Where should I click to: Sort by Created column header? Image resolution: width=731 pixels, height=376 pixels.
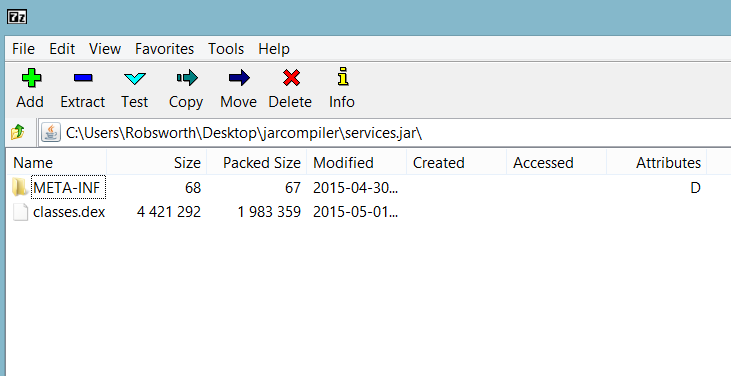tap(456, 163)
